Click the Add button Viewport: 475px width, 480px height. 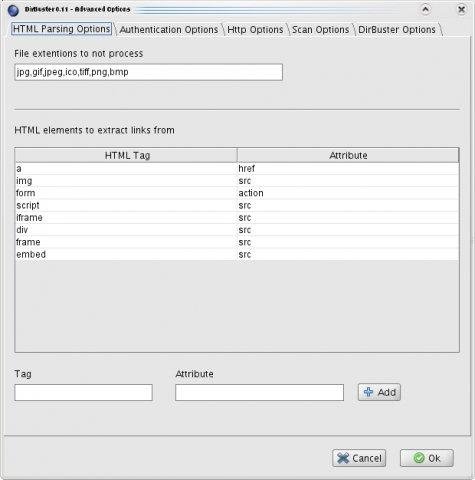(379, 392)
